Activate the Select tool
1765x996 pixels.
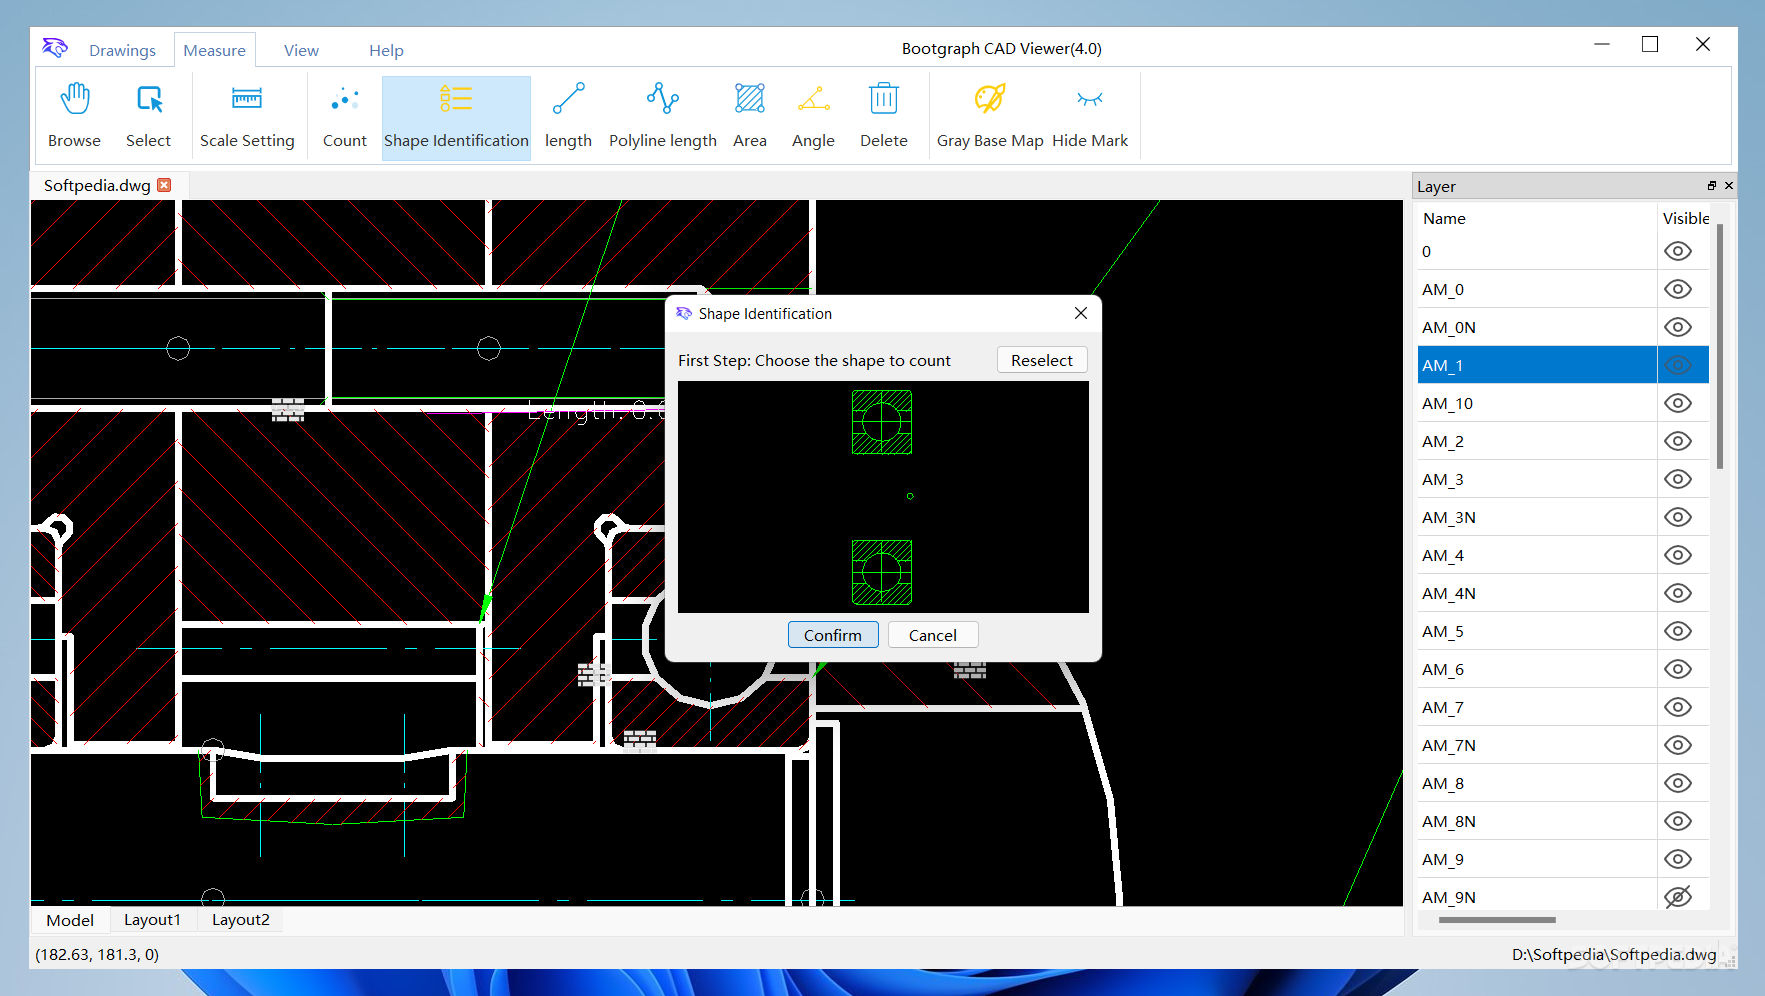tap(148, 116)
